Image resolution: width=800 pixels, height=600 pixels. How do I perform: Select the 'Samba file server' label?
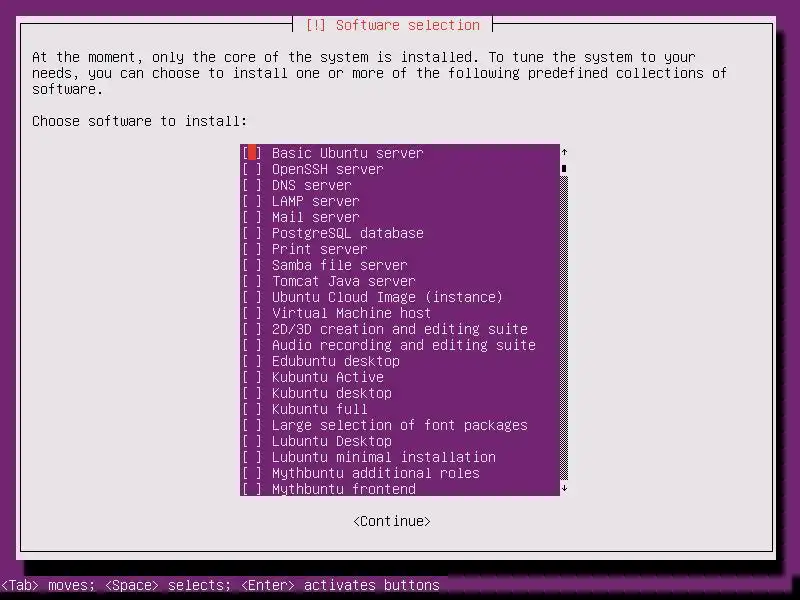click(340, 265)
